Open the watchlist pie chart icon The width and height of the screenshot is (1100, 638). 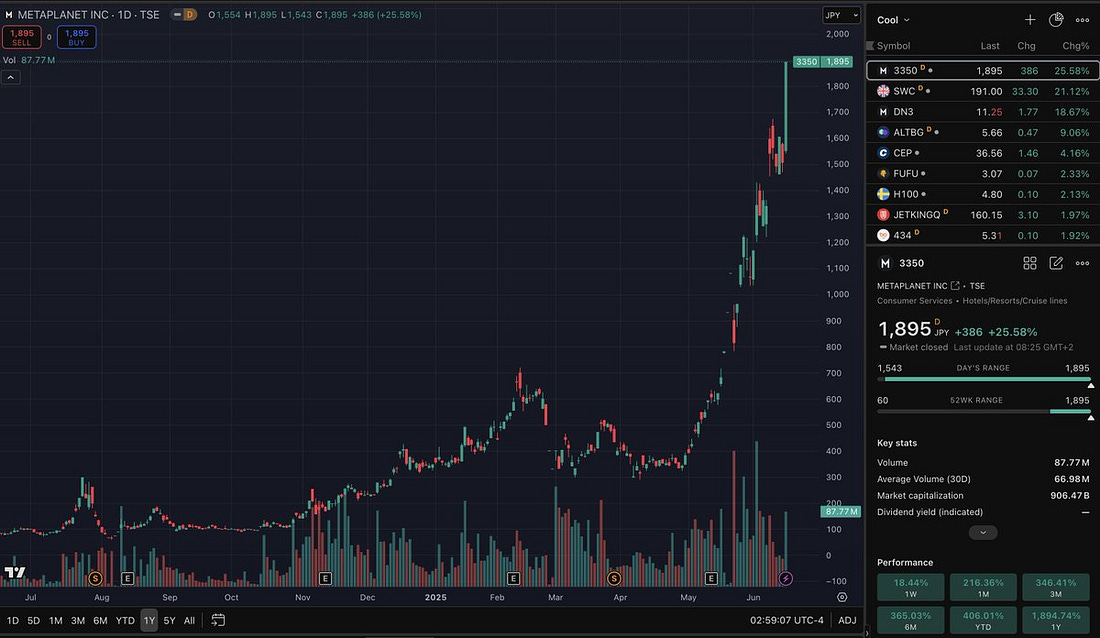(1056, 20)
